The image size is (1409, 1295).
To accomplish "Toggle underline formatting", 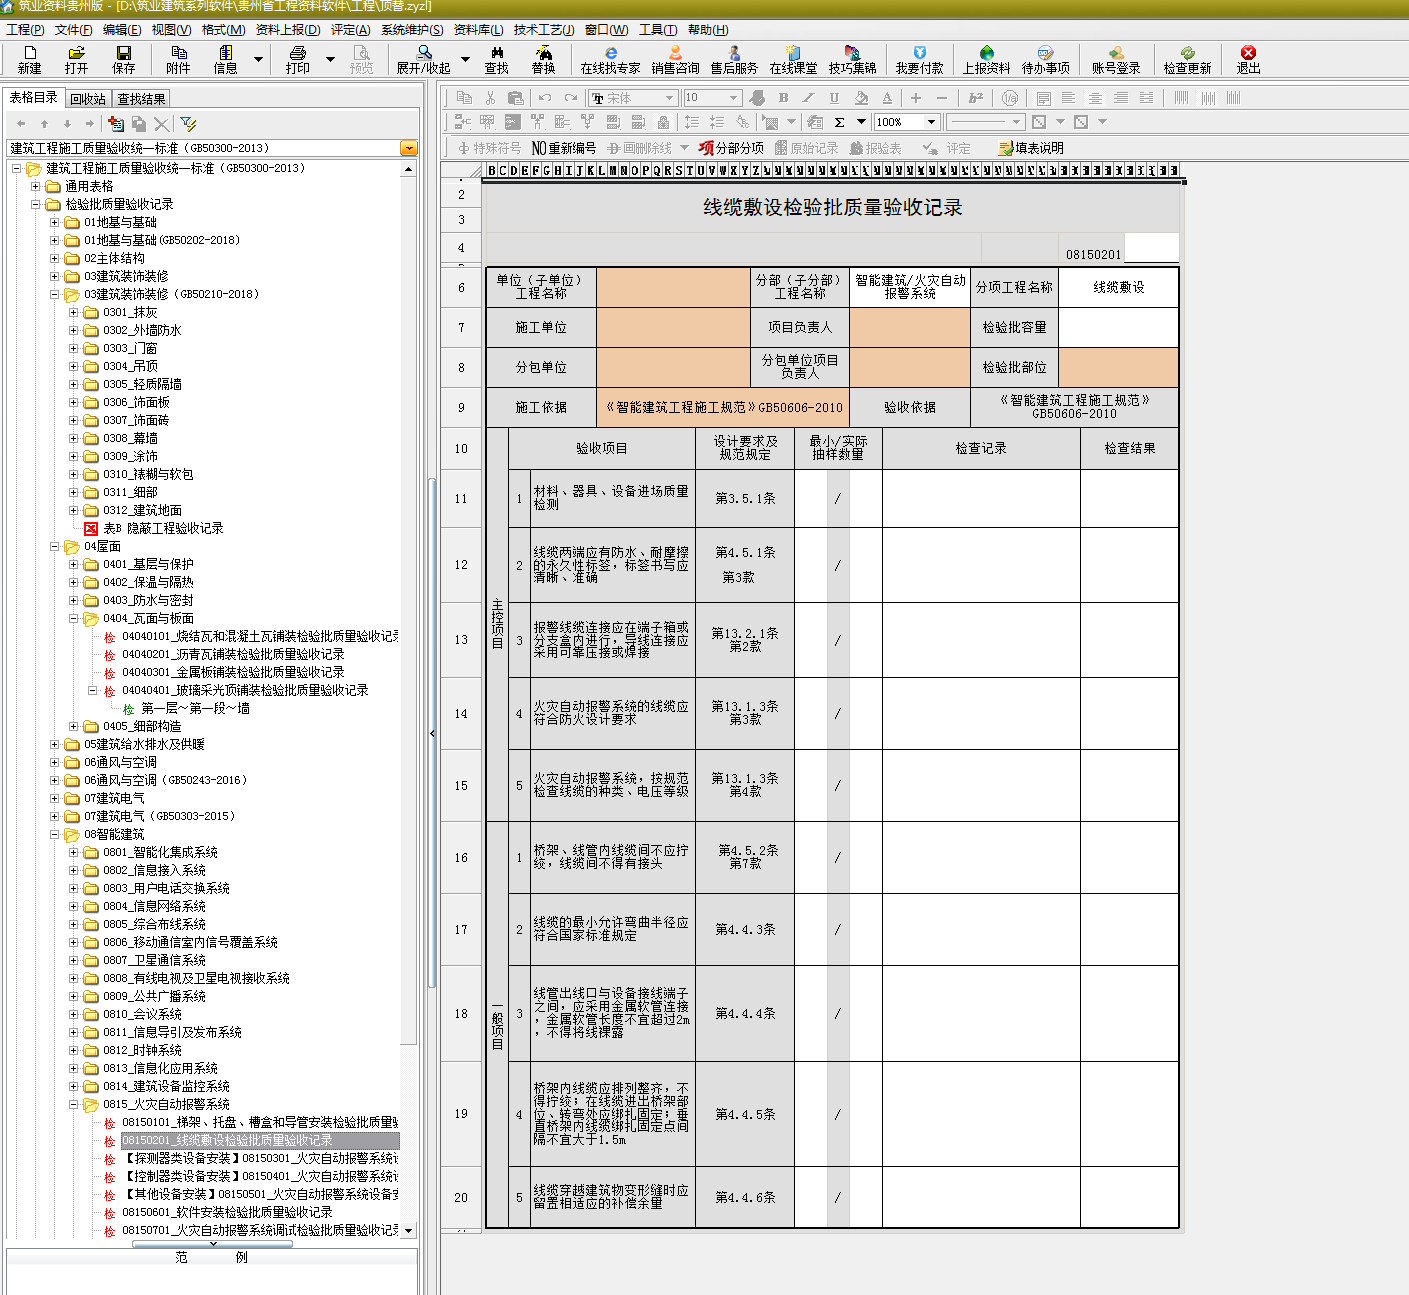I will (834, 98).
